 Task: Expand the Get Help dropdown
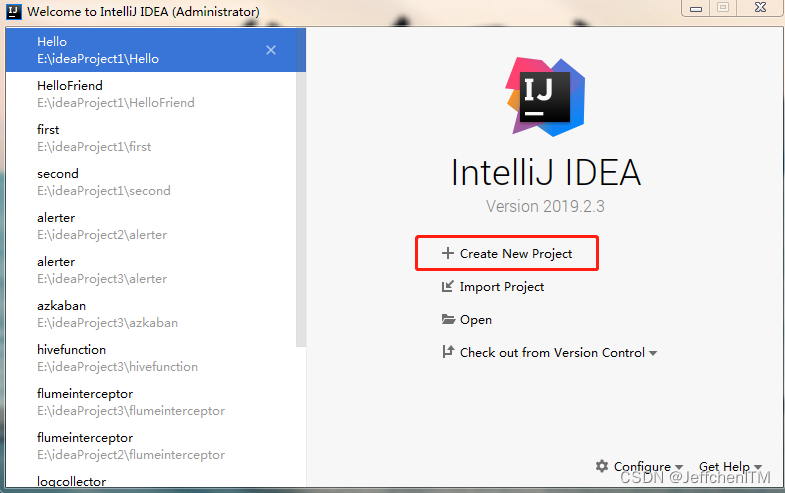click(730, 466)
